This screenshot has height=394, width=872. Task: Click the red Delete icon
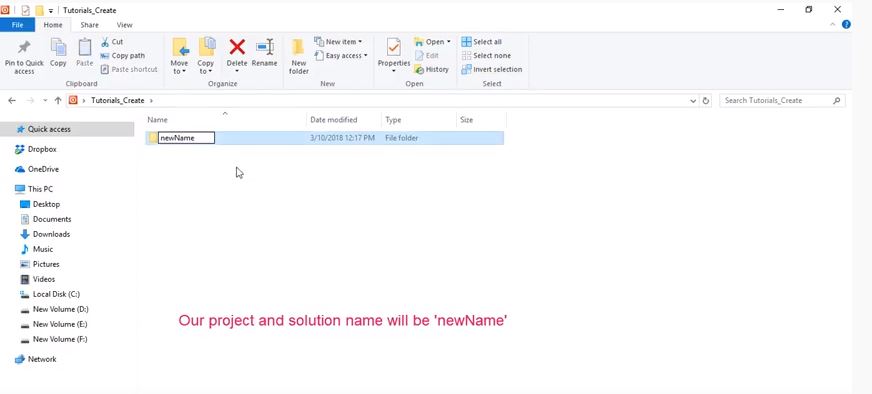point(237,47)
